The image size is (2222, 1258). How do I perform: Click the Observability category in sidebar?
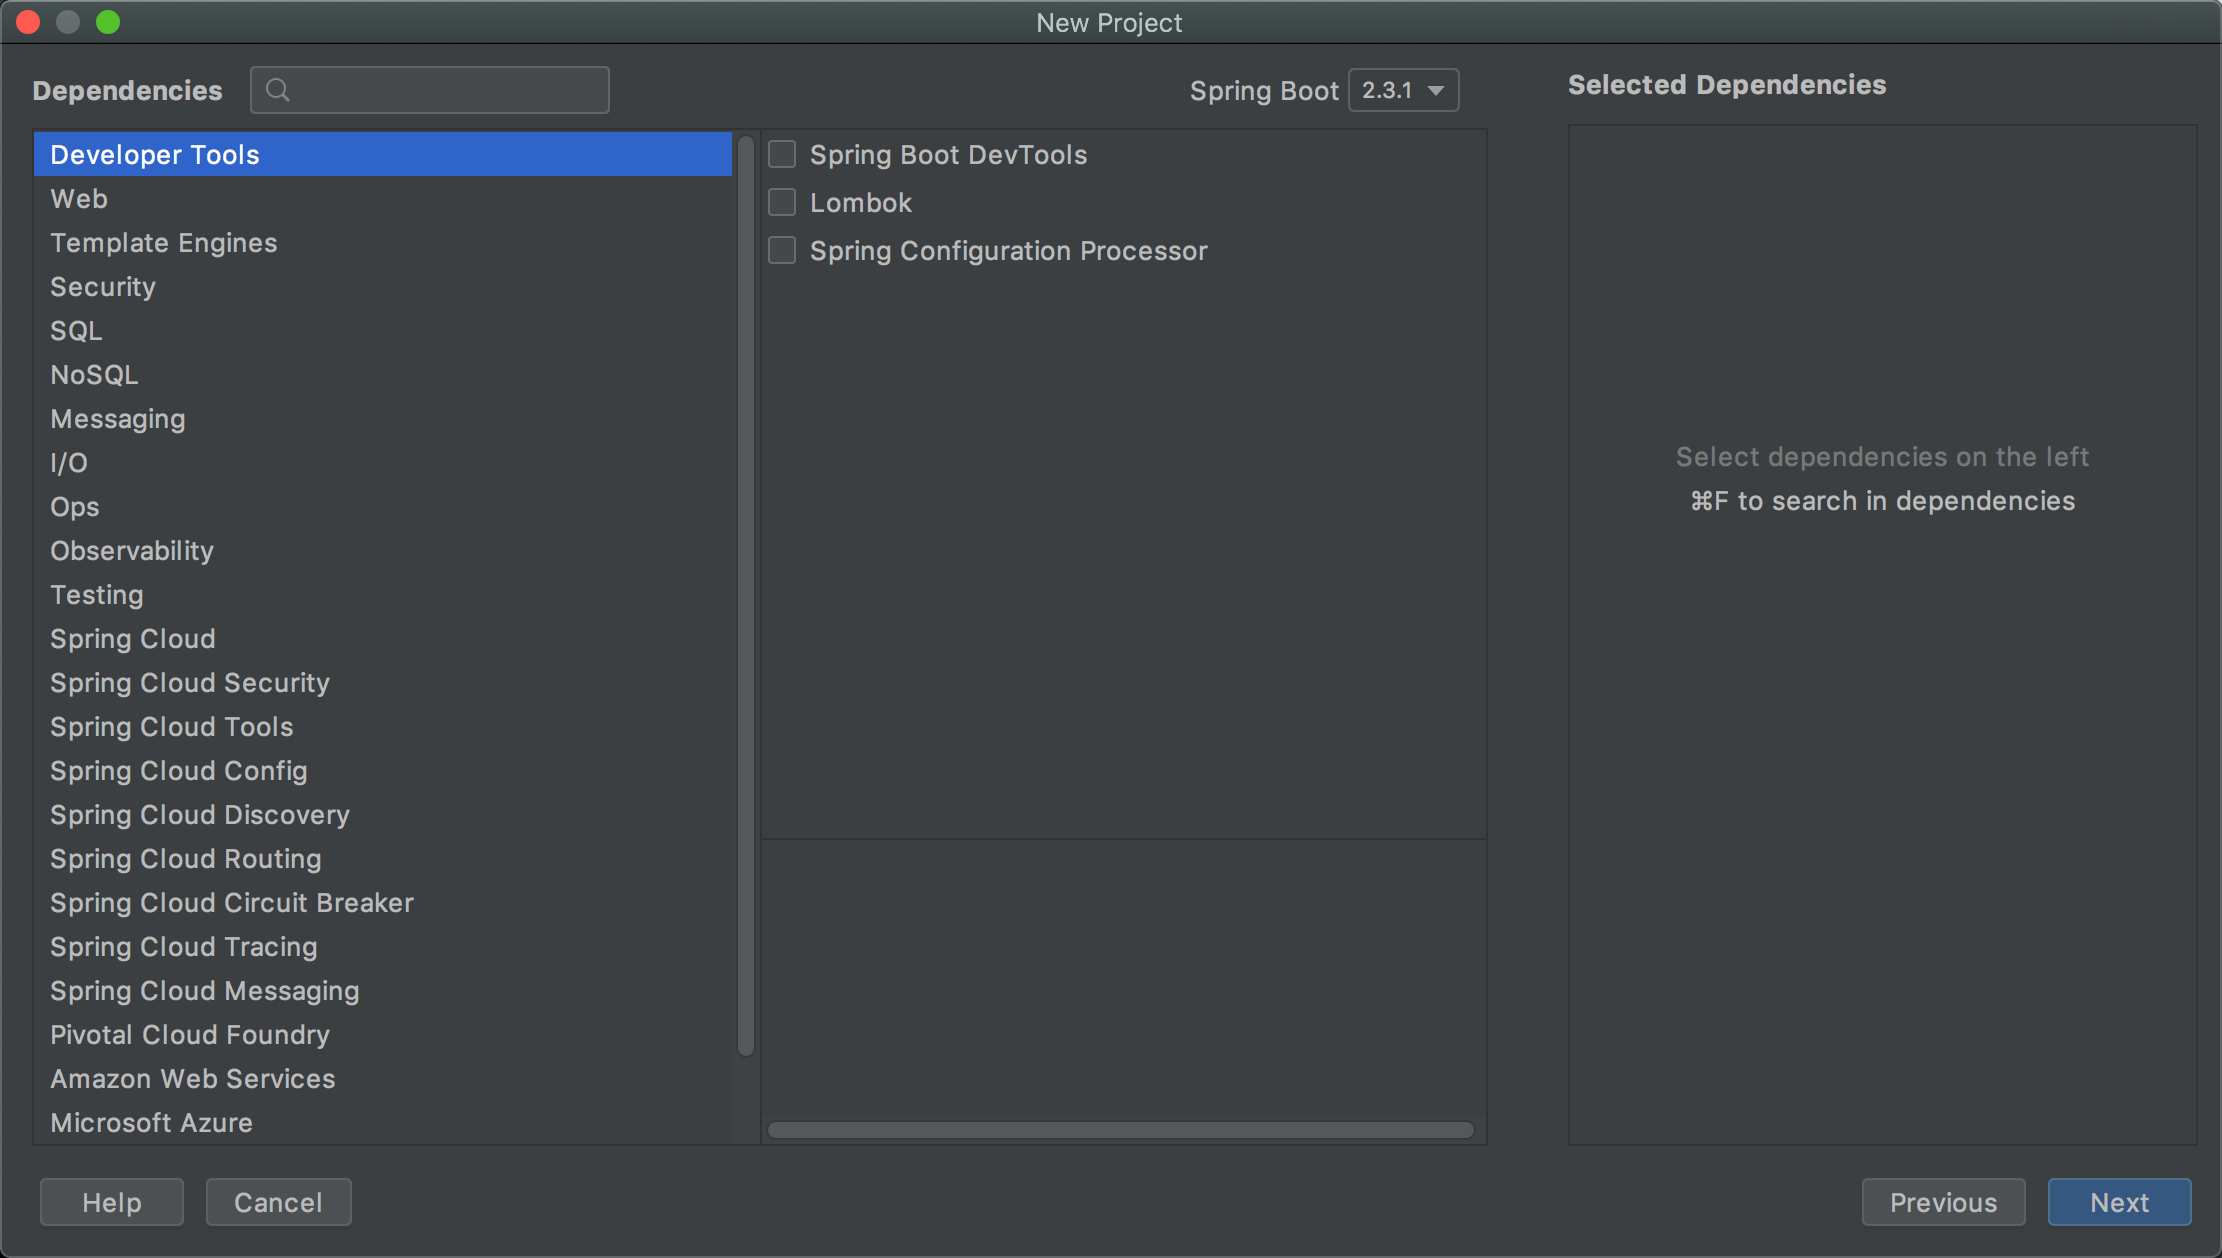coord(131,551)
